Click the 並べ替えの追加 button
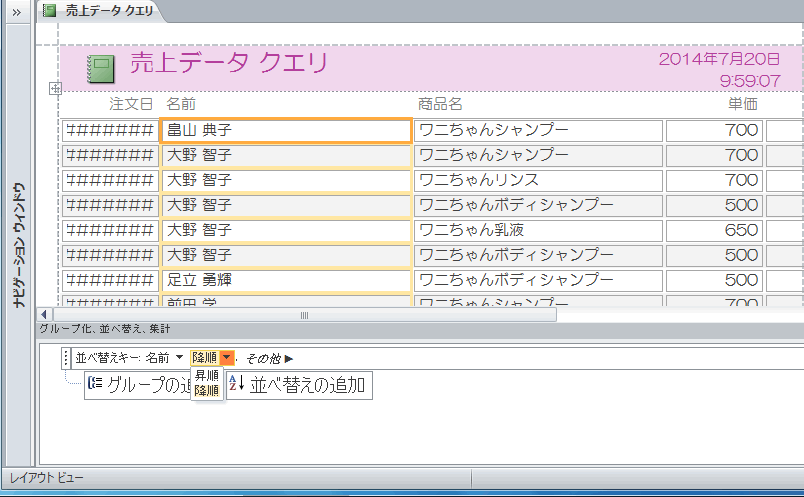The height and width of the screenshot is (497, 804). (299, 386)
